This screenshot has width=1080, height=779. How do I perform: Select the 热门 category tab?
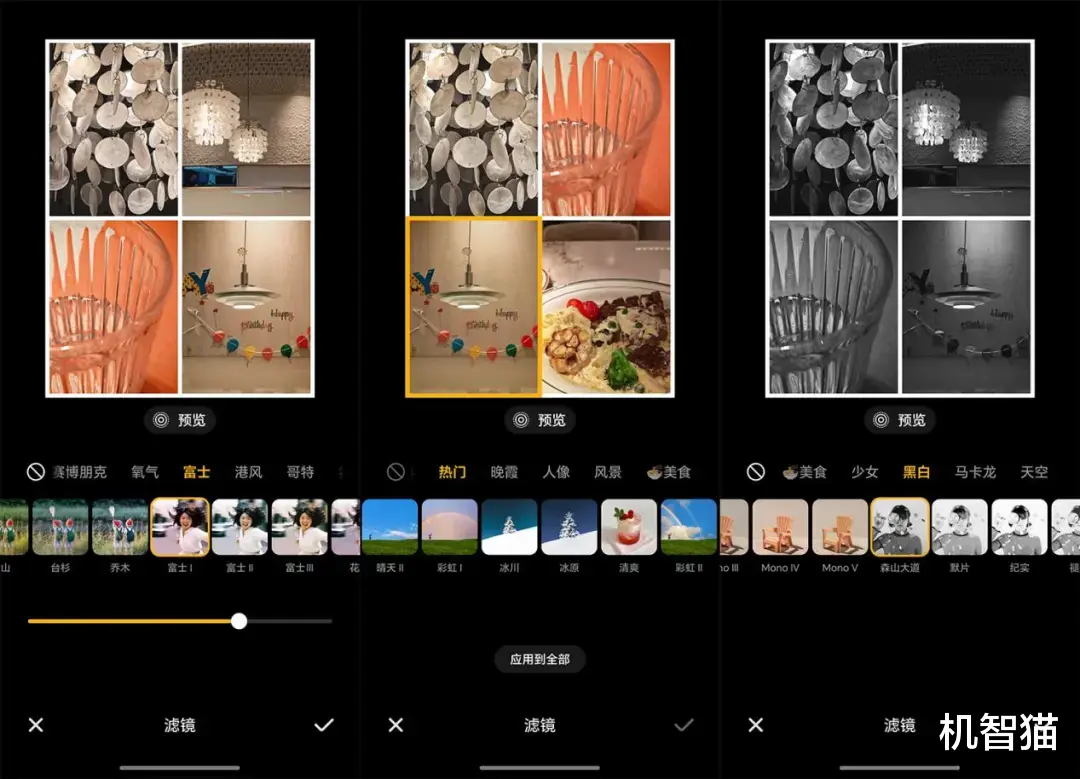[450, 471]
